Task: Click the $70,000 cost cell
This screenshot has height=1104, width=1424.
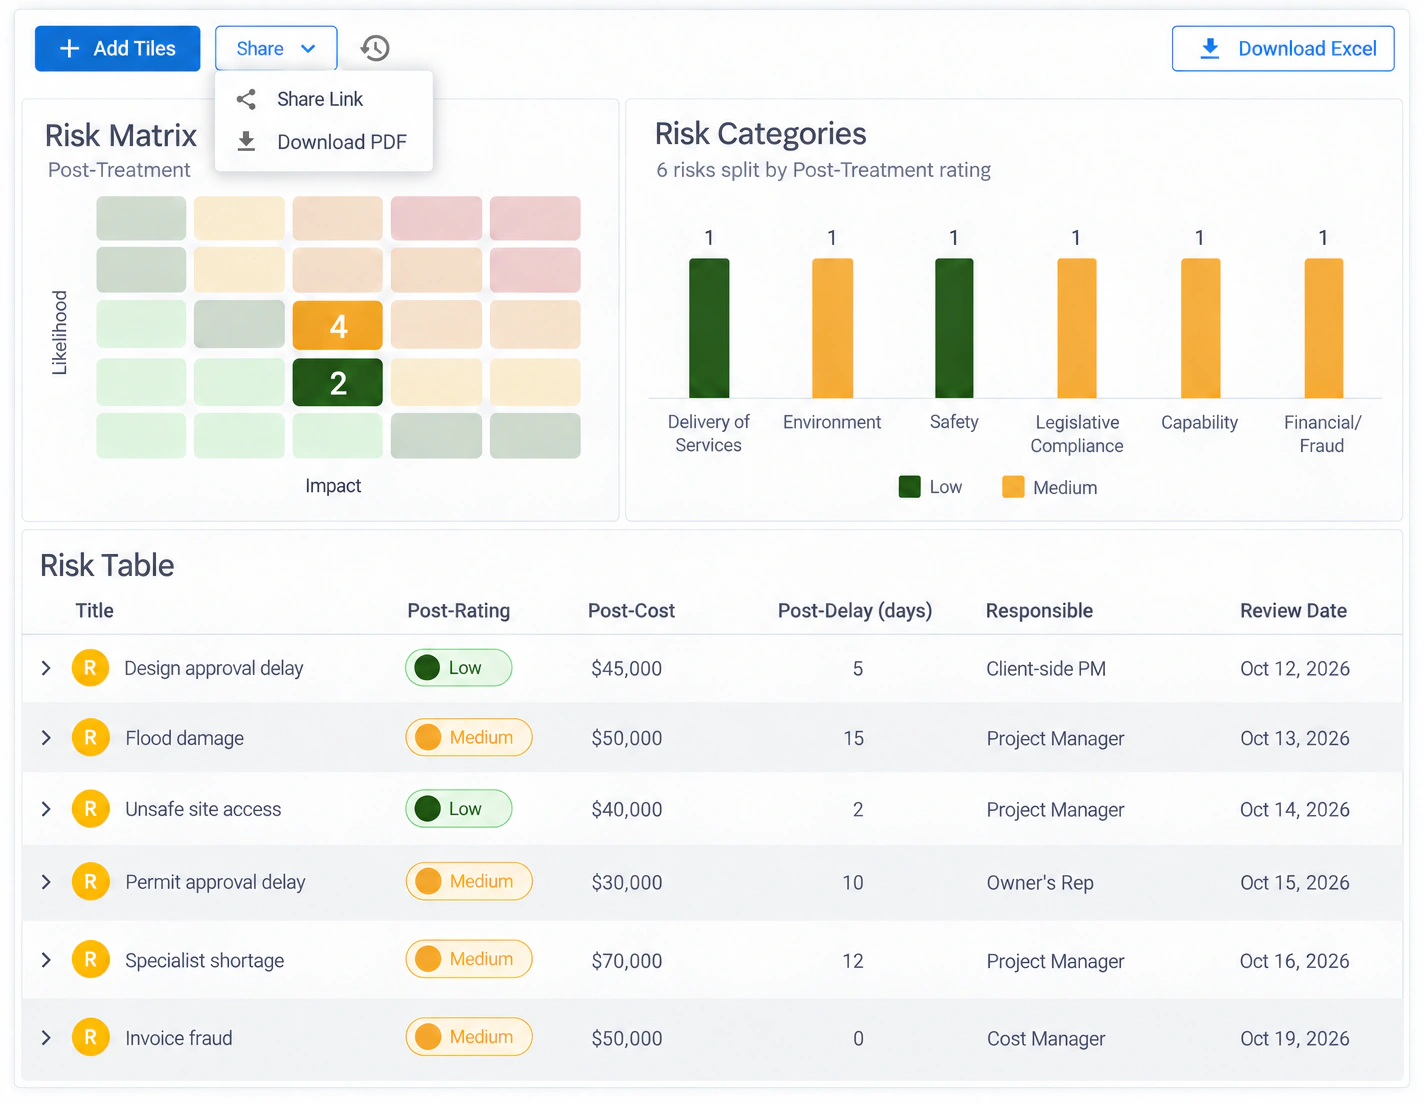Action: (x=627, y=961)
